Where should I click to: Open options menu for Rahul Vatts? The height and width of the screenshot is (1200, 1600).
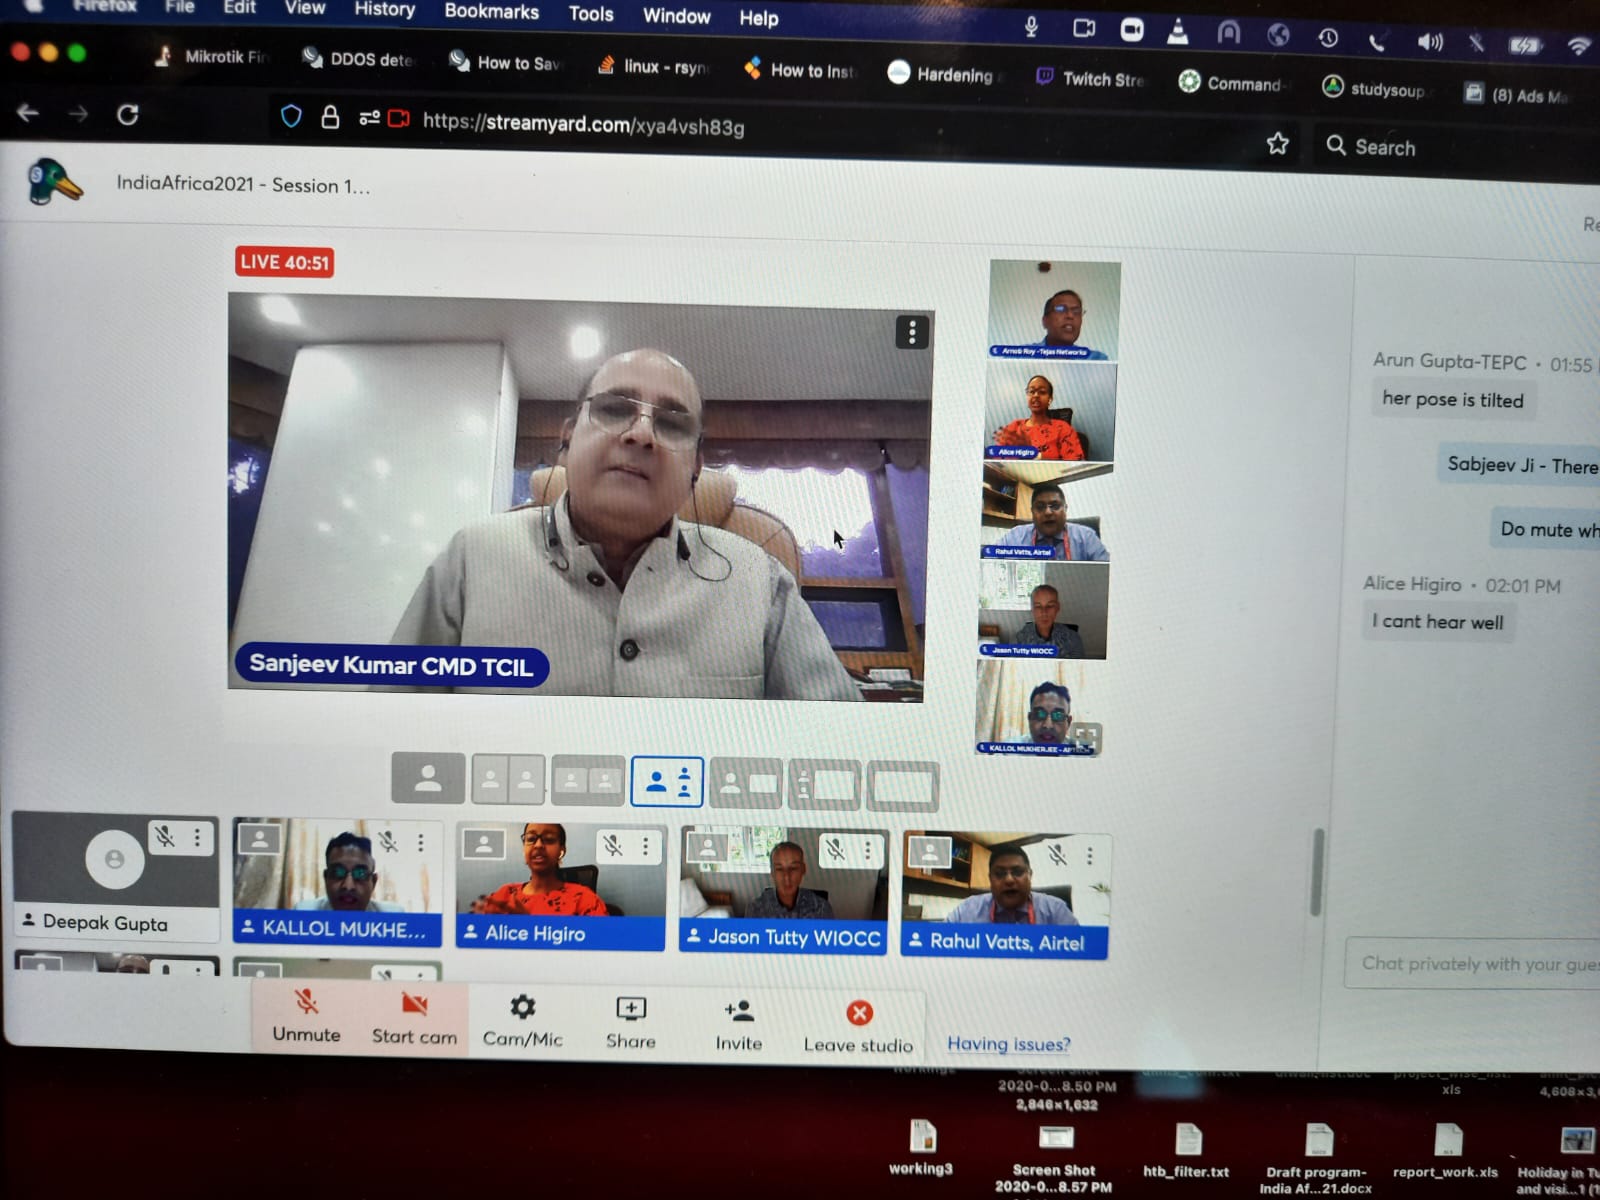pos(1090,855)
